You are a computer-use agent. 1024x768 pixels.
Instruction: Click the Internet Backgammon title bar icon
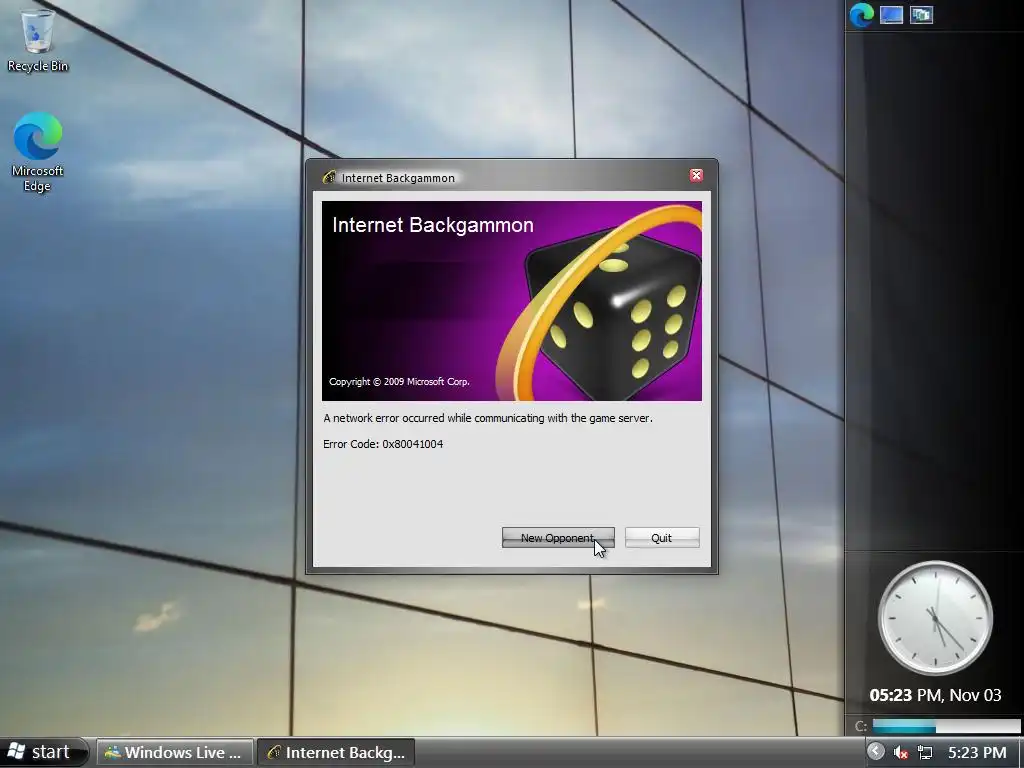[x=329, y=177]
